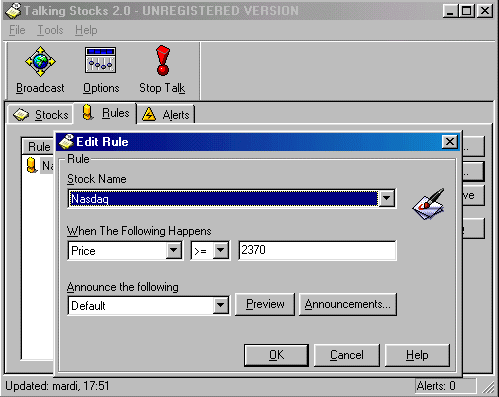The image size is (499, 397).
Task: Close the Edit Rule dialog
Action: (x=449, y=142)
